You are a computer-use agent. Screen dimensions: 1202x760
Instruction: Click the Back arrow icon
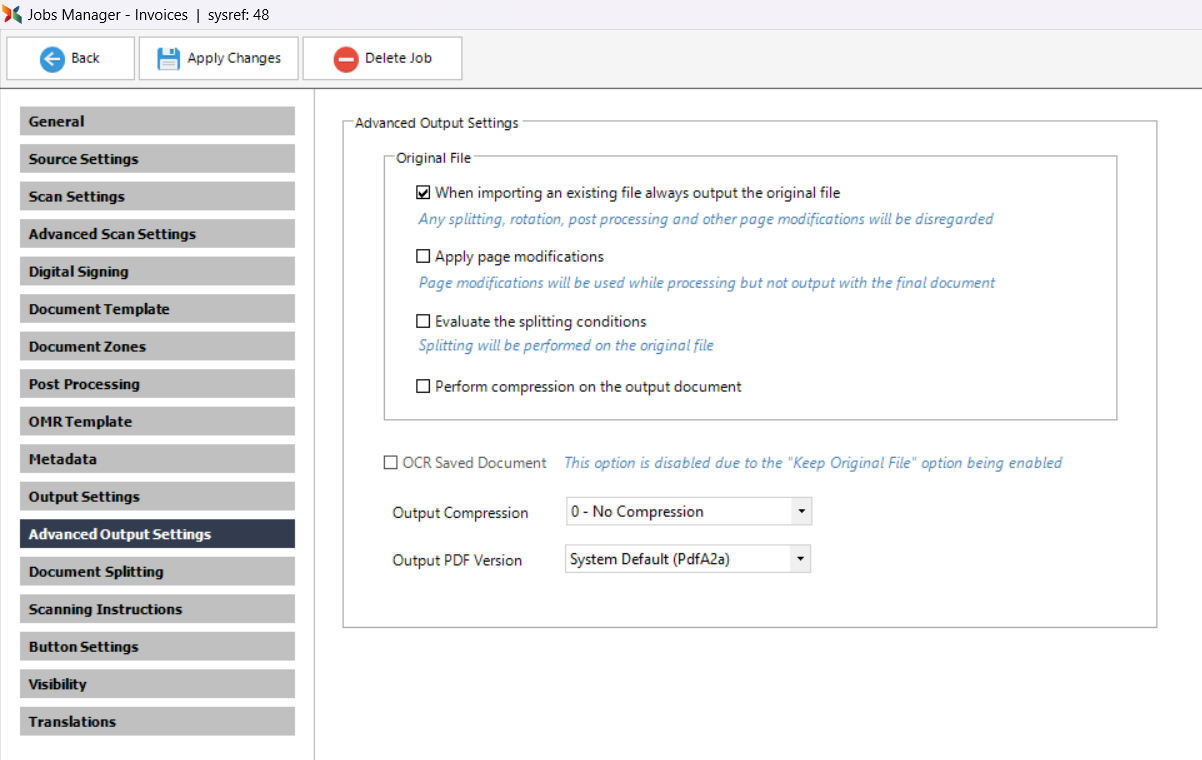click(x=52, y=59)
